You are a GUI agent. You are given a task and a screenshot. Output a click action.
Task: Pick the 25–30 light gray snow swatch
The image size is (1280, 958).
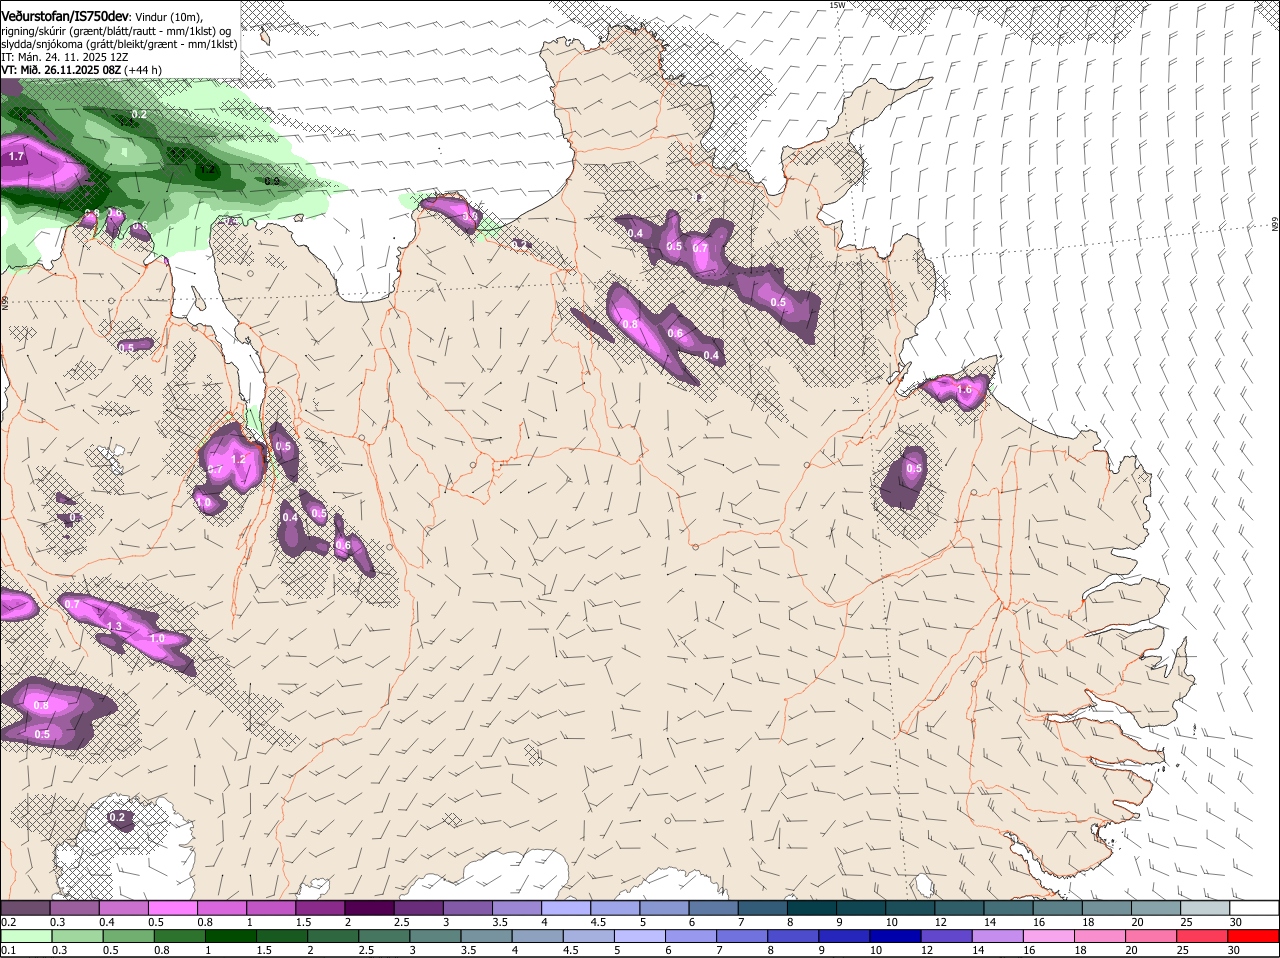pyautogui.click(x=1207, y=907)
